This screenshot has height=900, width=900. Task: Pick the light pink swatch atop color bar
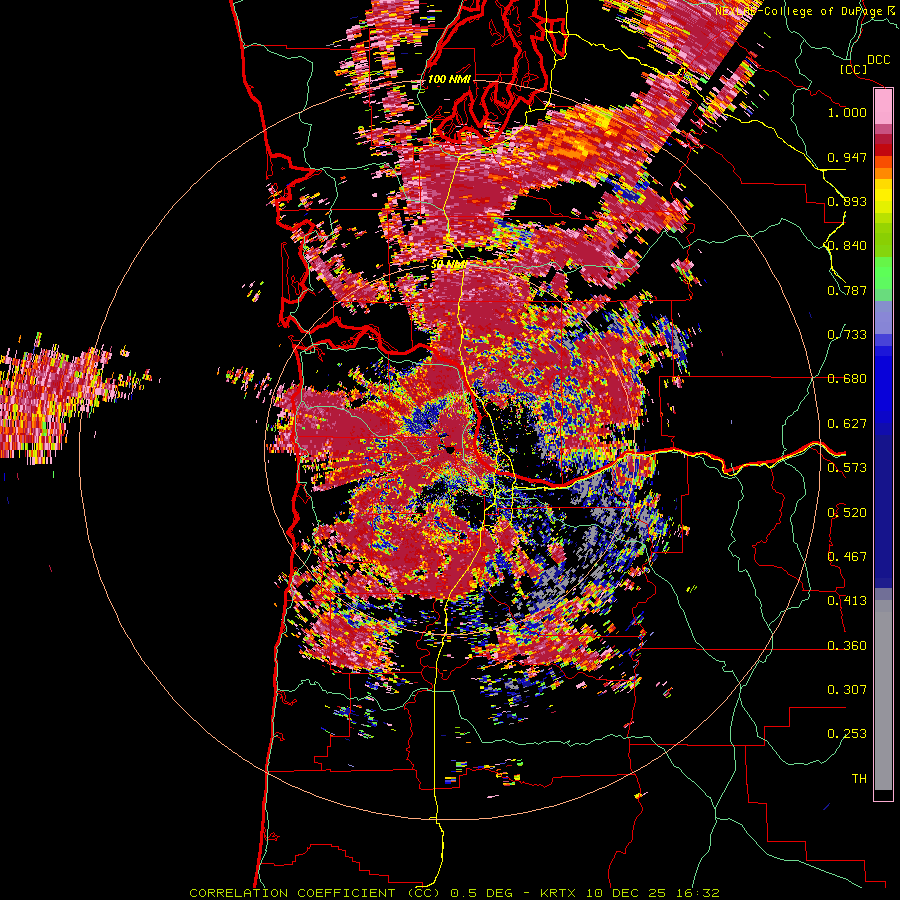[883, 106]
